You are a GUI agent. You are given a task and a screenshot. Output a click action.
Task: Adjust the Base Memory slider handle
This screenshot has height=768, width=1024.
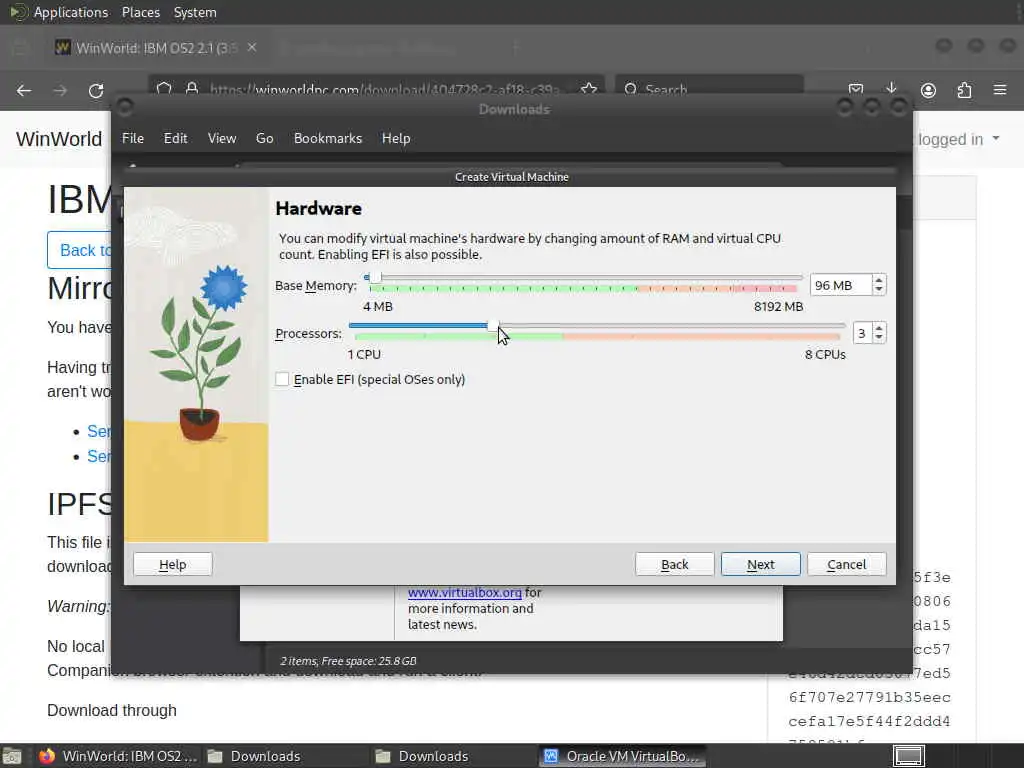[x=375, y=278]
